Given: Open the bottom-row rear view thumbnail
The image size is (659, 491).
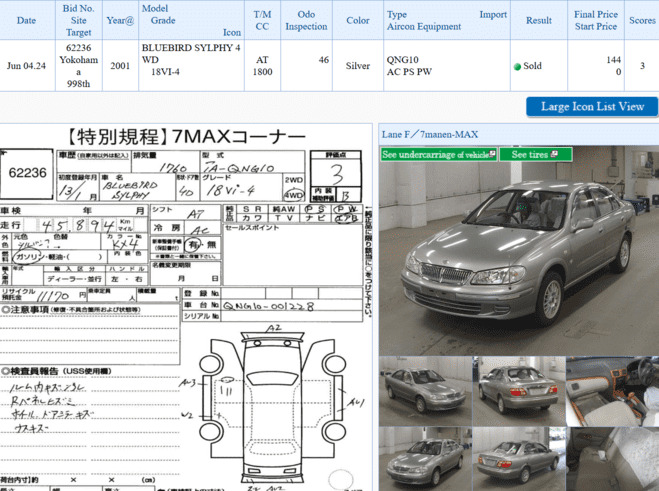Looking at the screenshot, I should 516,459.
